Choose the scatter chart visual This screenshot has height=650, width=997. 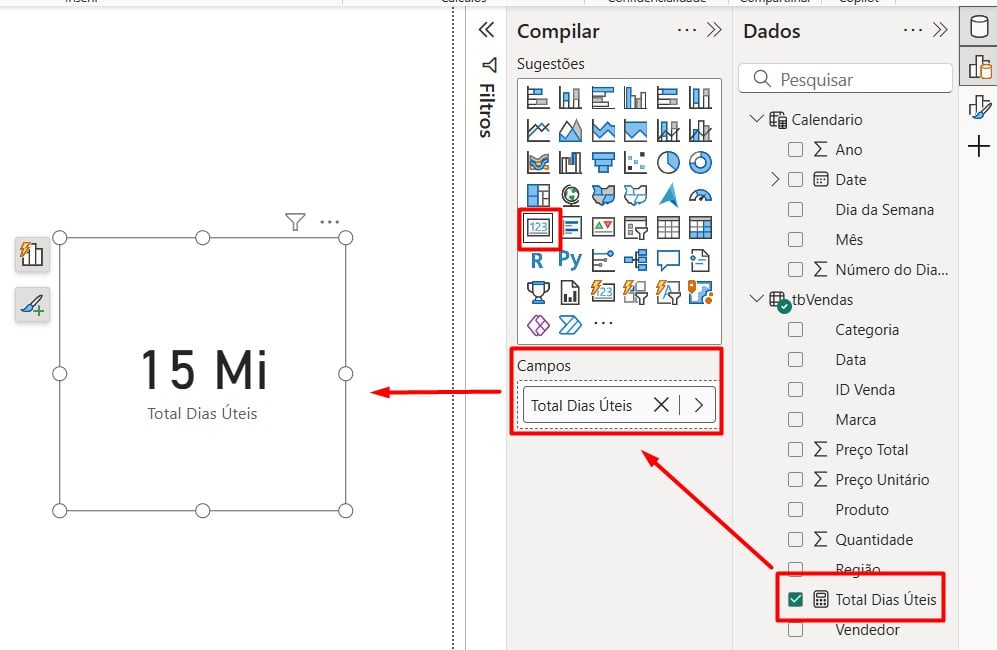coord(635,163)
